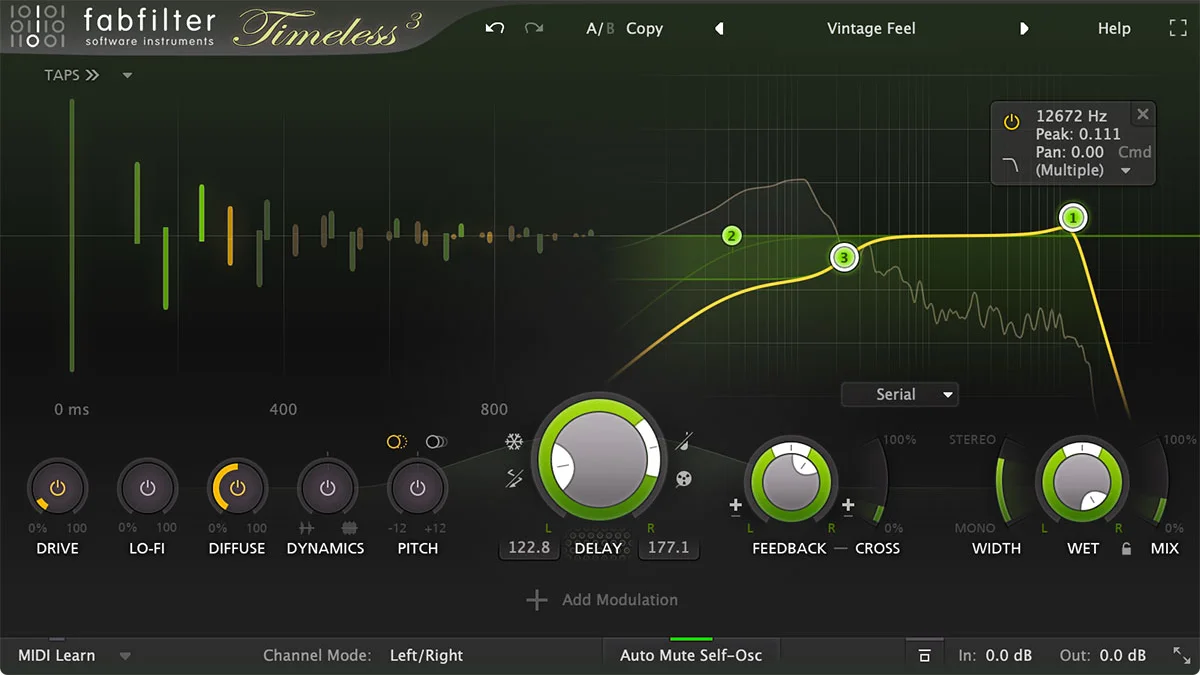The height and width of the screenshot is (675, 1200).
Task: Switch to the B preset slot
Action: (611, 28)
